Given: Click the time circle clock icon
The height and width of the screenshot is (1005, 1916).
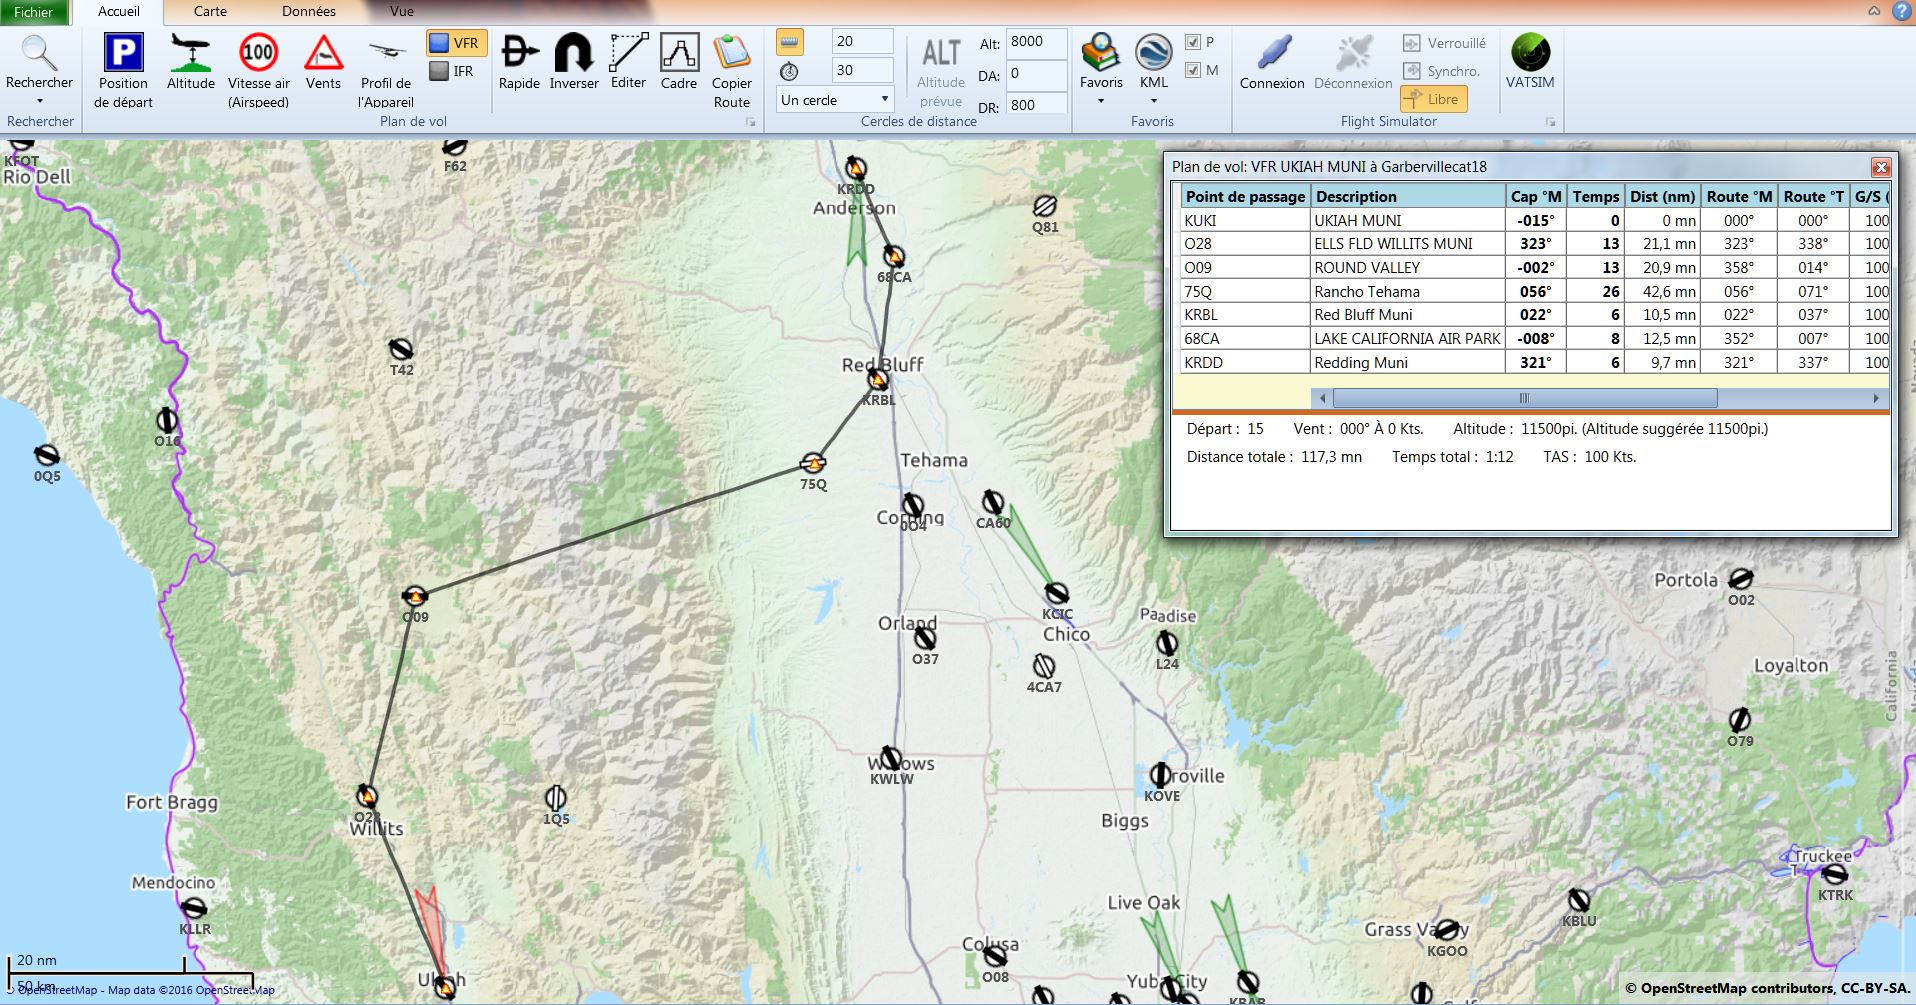Looking at the screenshot, I should pos(790,71).
